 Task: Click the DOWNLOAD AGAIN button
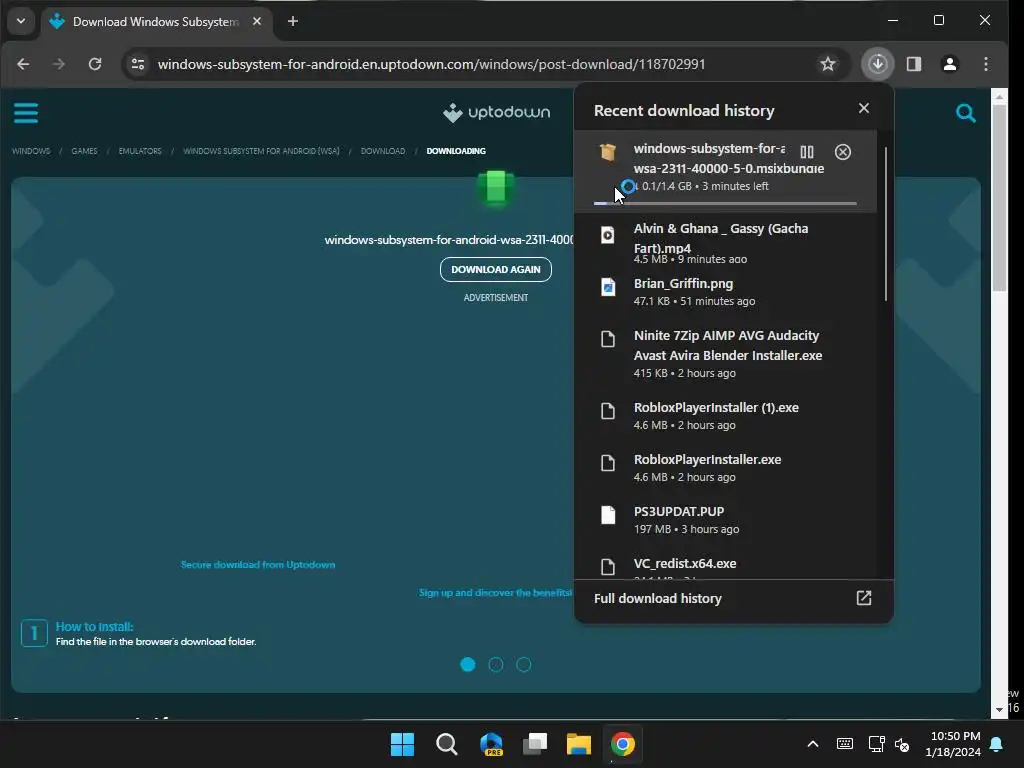click(496, 269)
